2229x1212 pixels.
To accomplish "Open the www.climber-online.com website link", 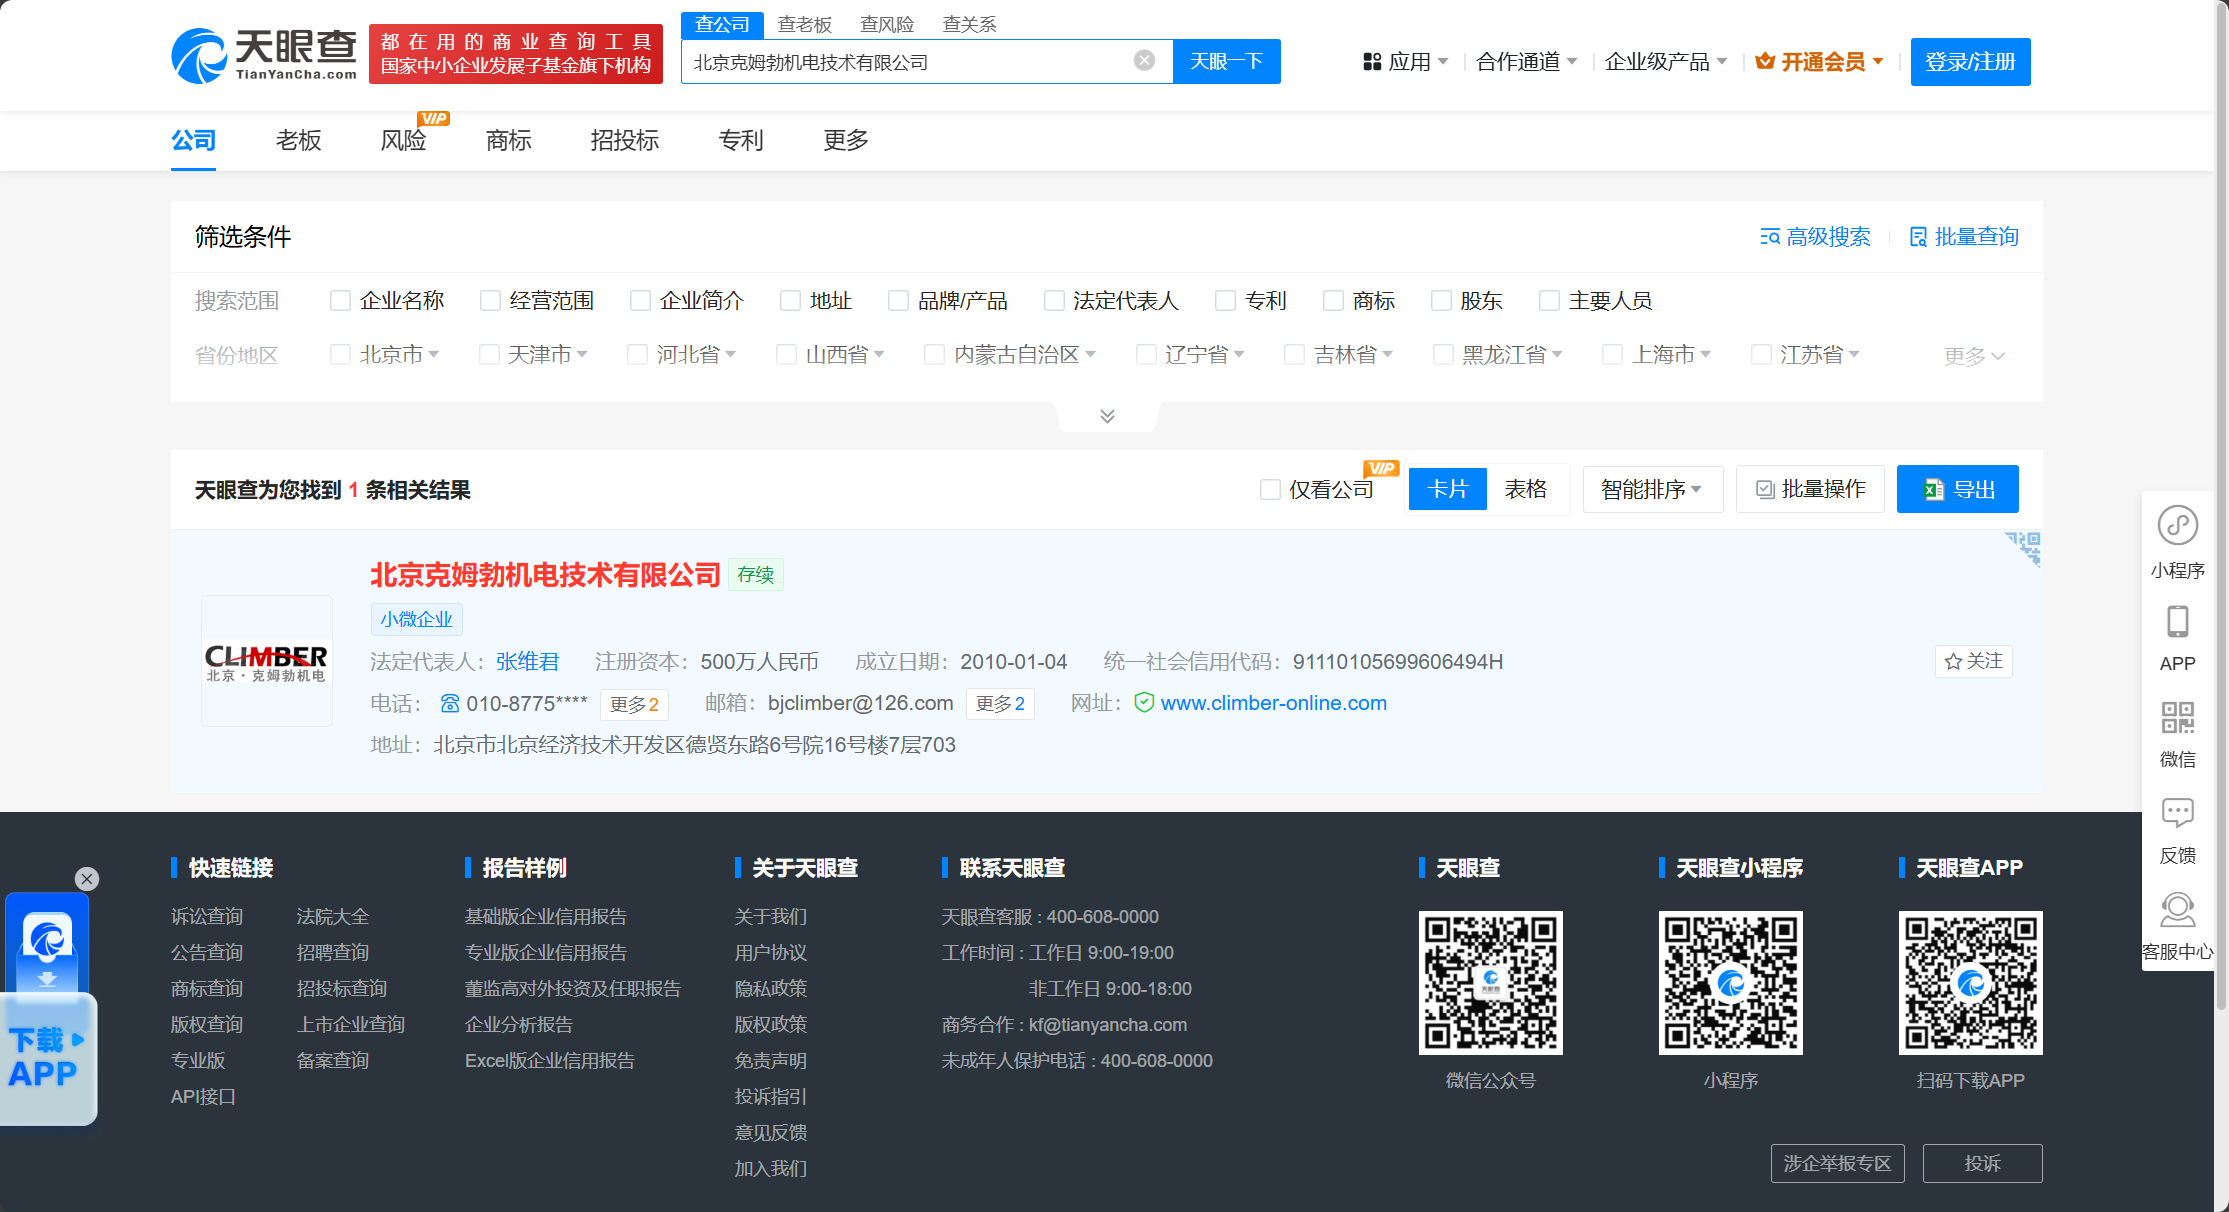I will pyautogui.click(x=1273, y=704).
